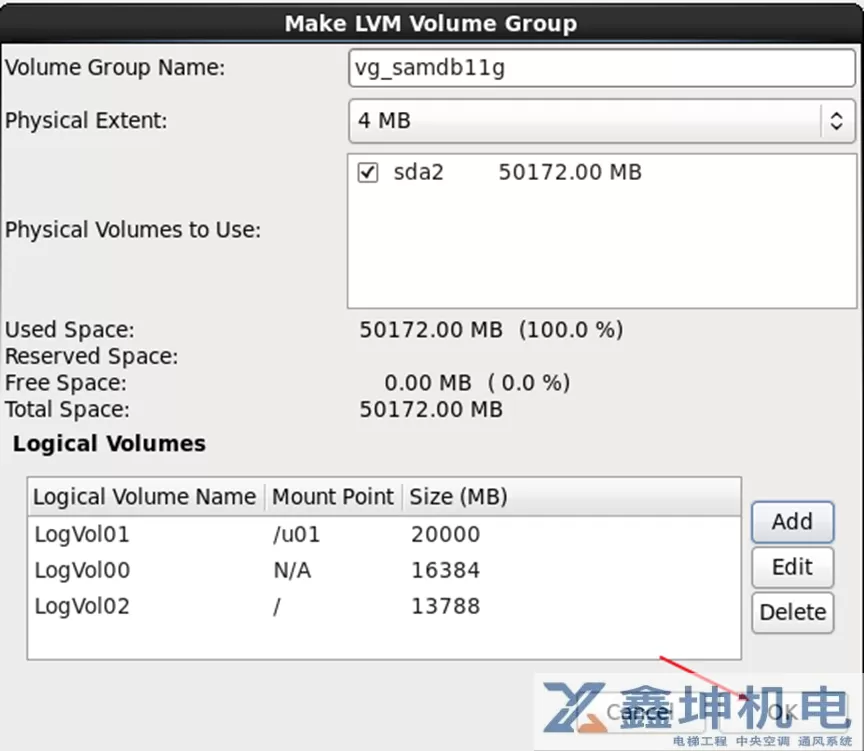The width and height of the screenshot is (864, 751).
Task: Sort by Mount Point column header
Action: [x=333, y=497]
